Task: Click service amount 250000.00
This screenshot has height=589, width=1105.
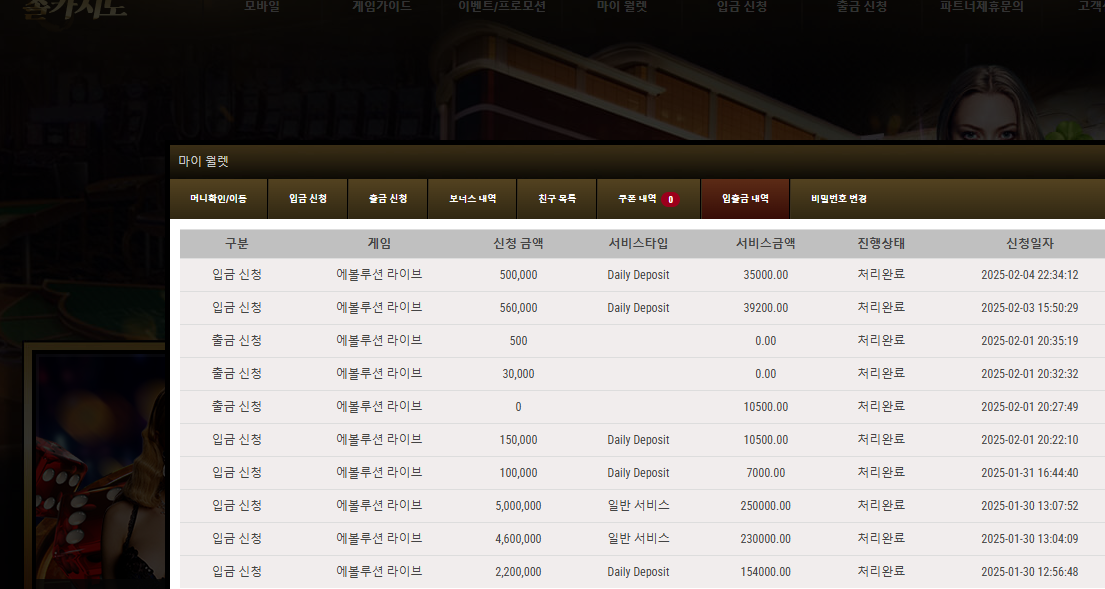Action: coord(765,506)
